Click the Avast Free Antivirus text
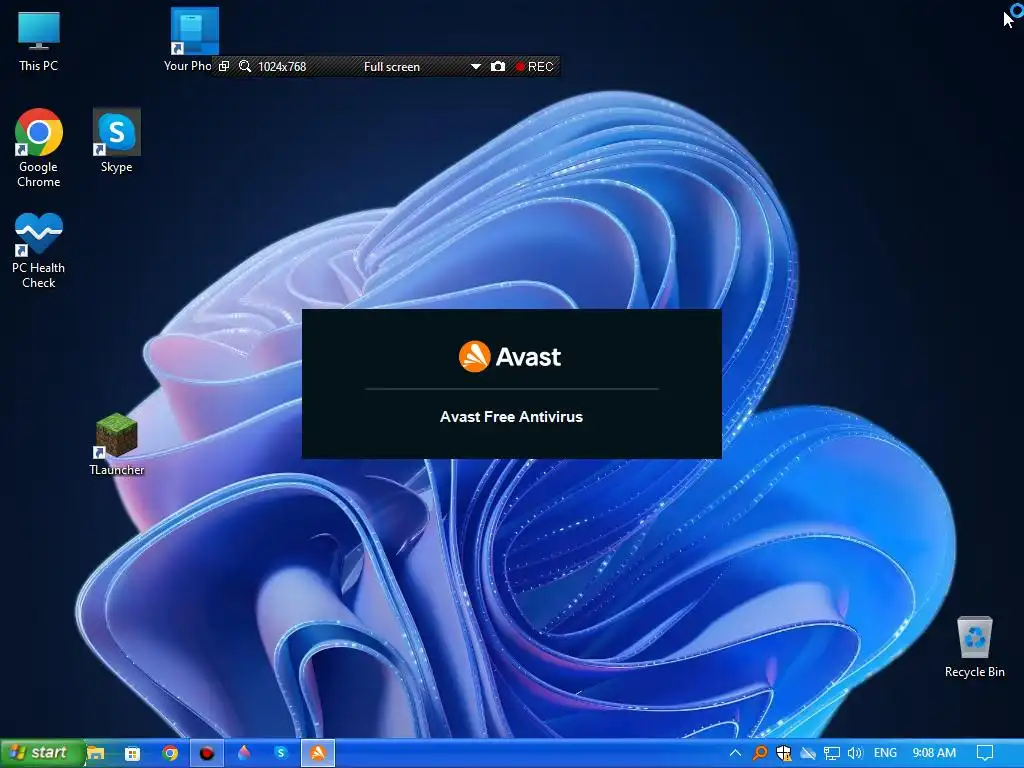Viewport: 1024px width, 768px height. (x=511, y=417)
